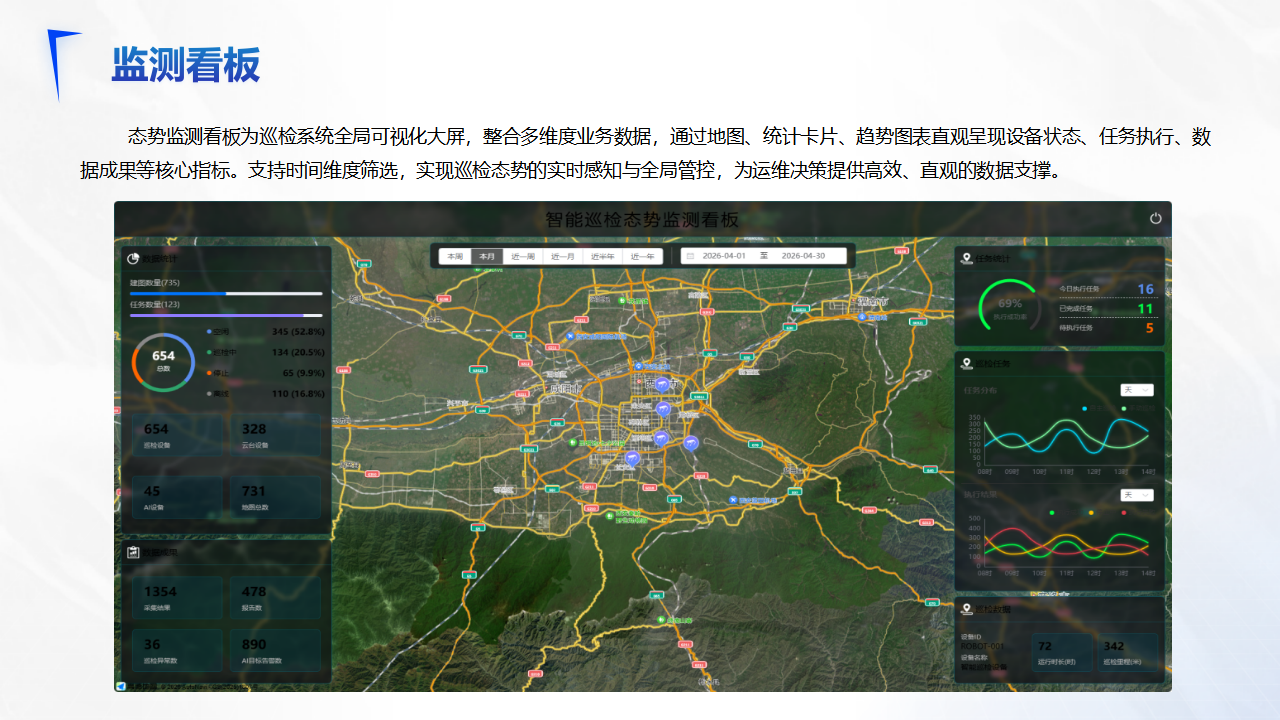Click the 智能巡检态势监测看板 dashboard title
This screenshot has width=1280, height=720.
[642, 219]
